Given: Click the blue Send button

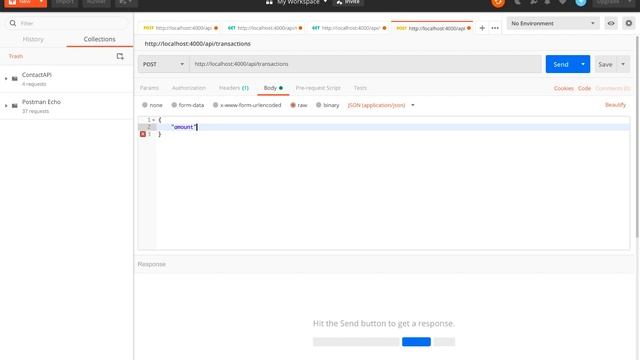Looking at the screenshot, I should [x=561, y=64].
